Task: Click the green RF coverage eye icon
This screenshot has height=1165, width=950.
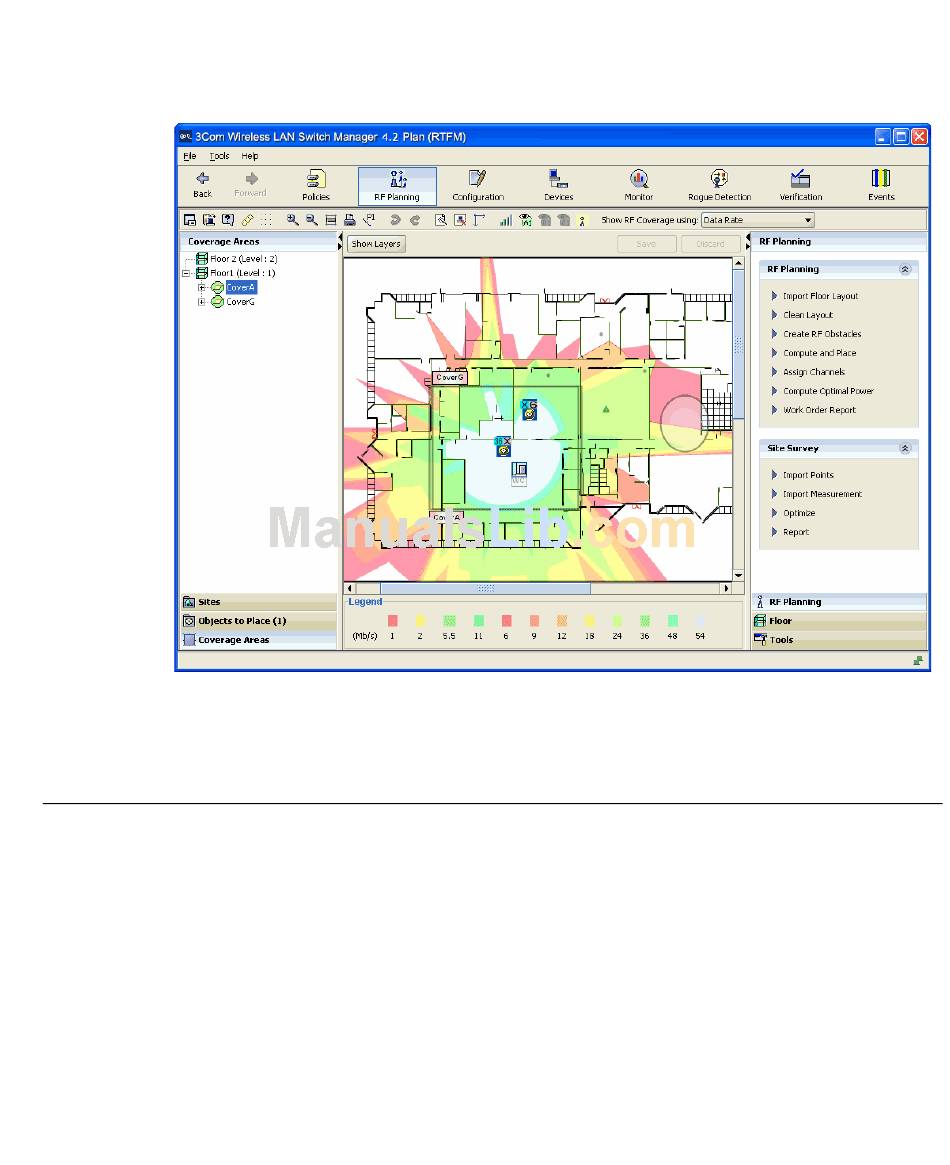Action: (x=525, y=220)
